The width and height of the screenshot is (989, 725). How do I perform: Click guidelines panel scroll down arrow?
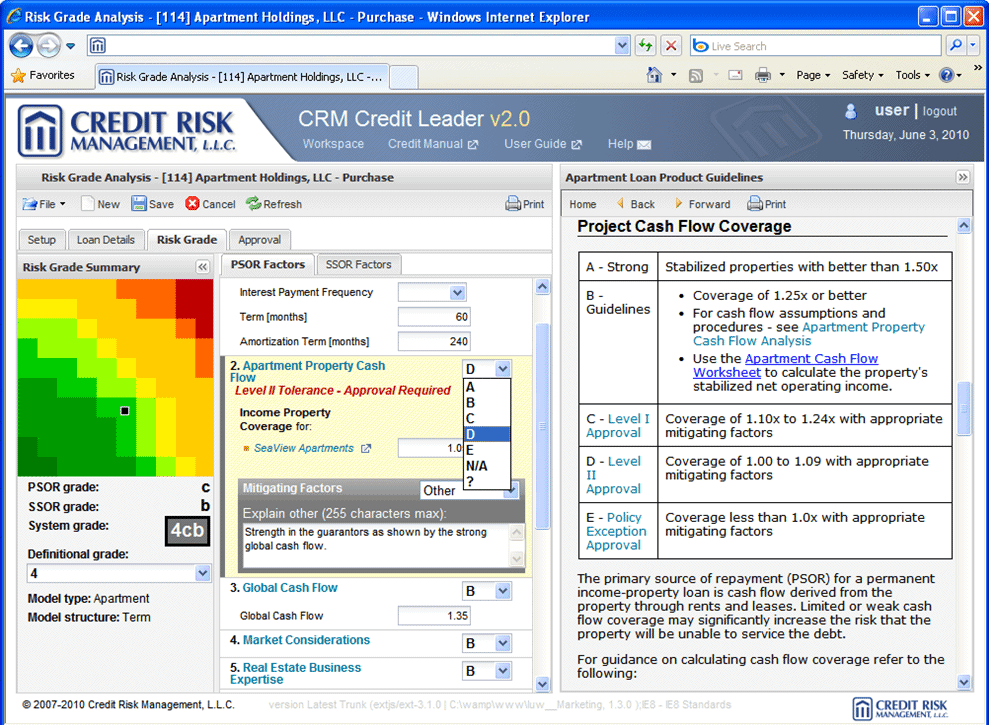[963, 681]
